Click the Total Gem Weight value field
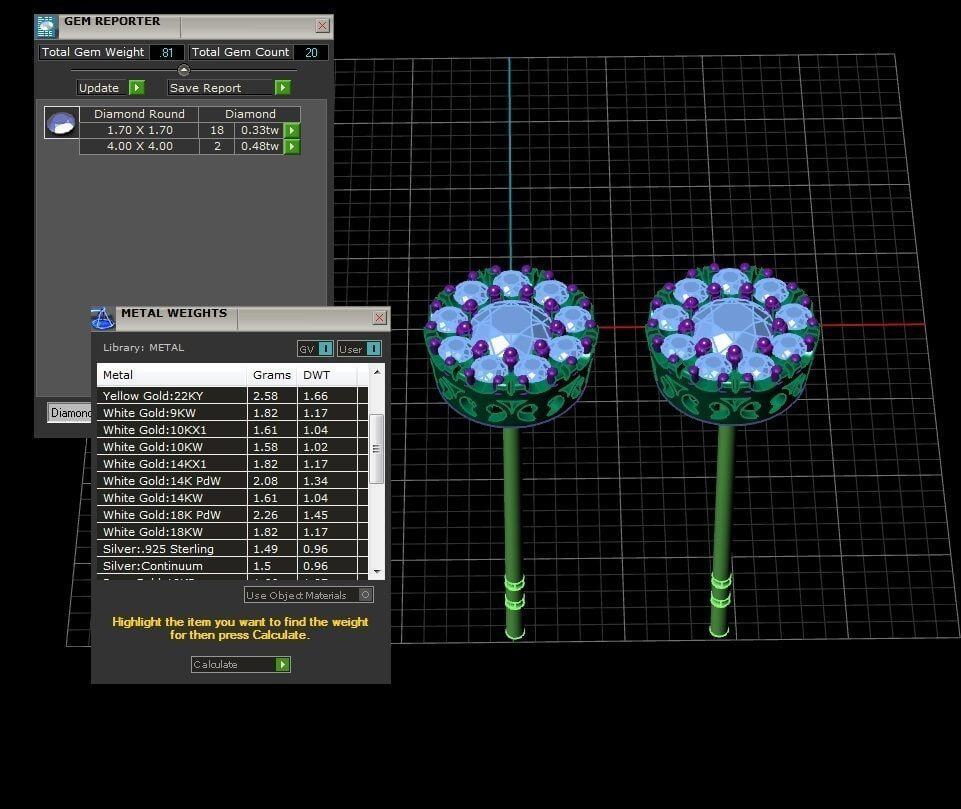The image size is (961, 809). (x=167, y=52)
